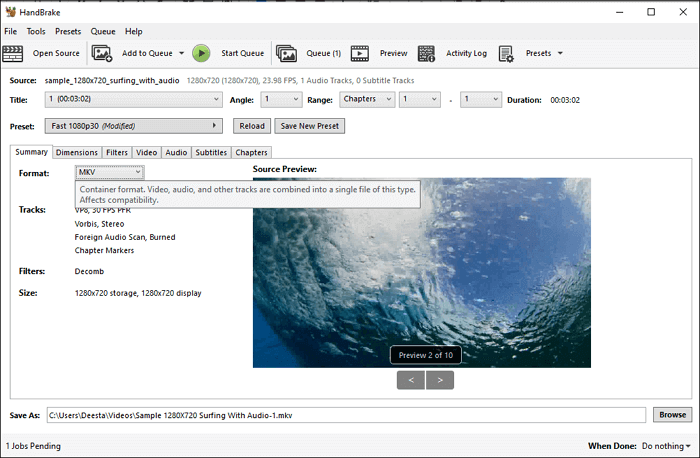The height and width of the screenshot is (458, 700).
Task: Switch to the Dimensions tab
Action: 77,152
